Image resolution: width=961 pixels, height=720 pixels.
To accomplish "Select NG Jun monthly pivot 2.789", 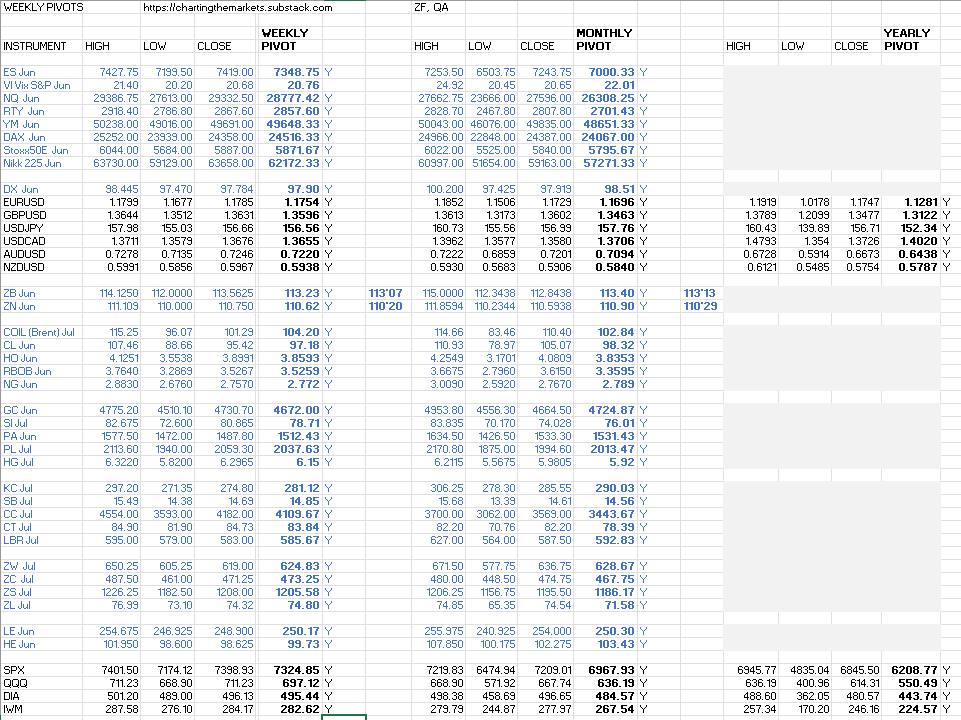I will click(618, 384).
